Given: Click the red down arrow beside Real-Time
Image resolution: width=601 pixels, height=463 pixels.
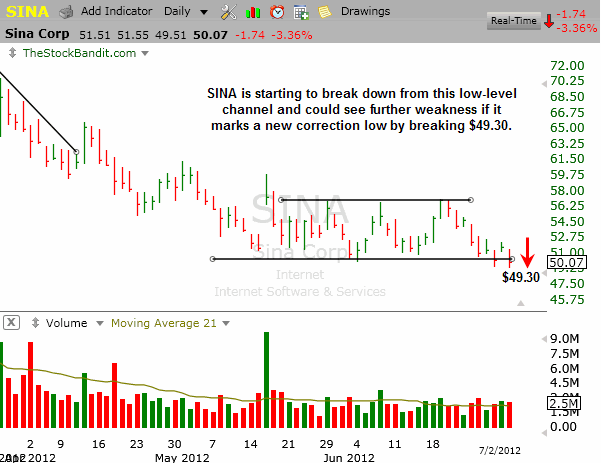Looking at the screenshot, I should [549, 21].
